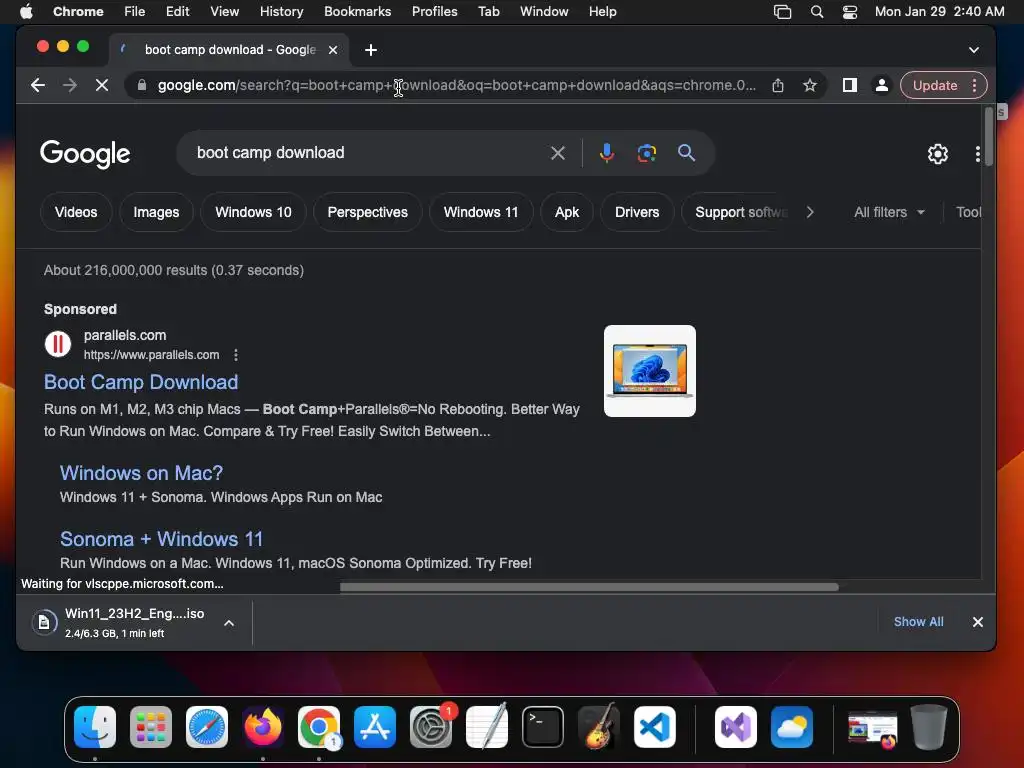Open System Settings from the Dock
1024x768 pixels.
pyautogui.click(x=431, y=727)
